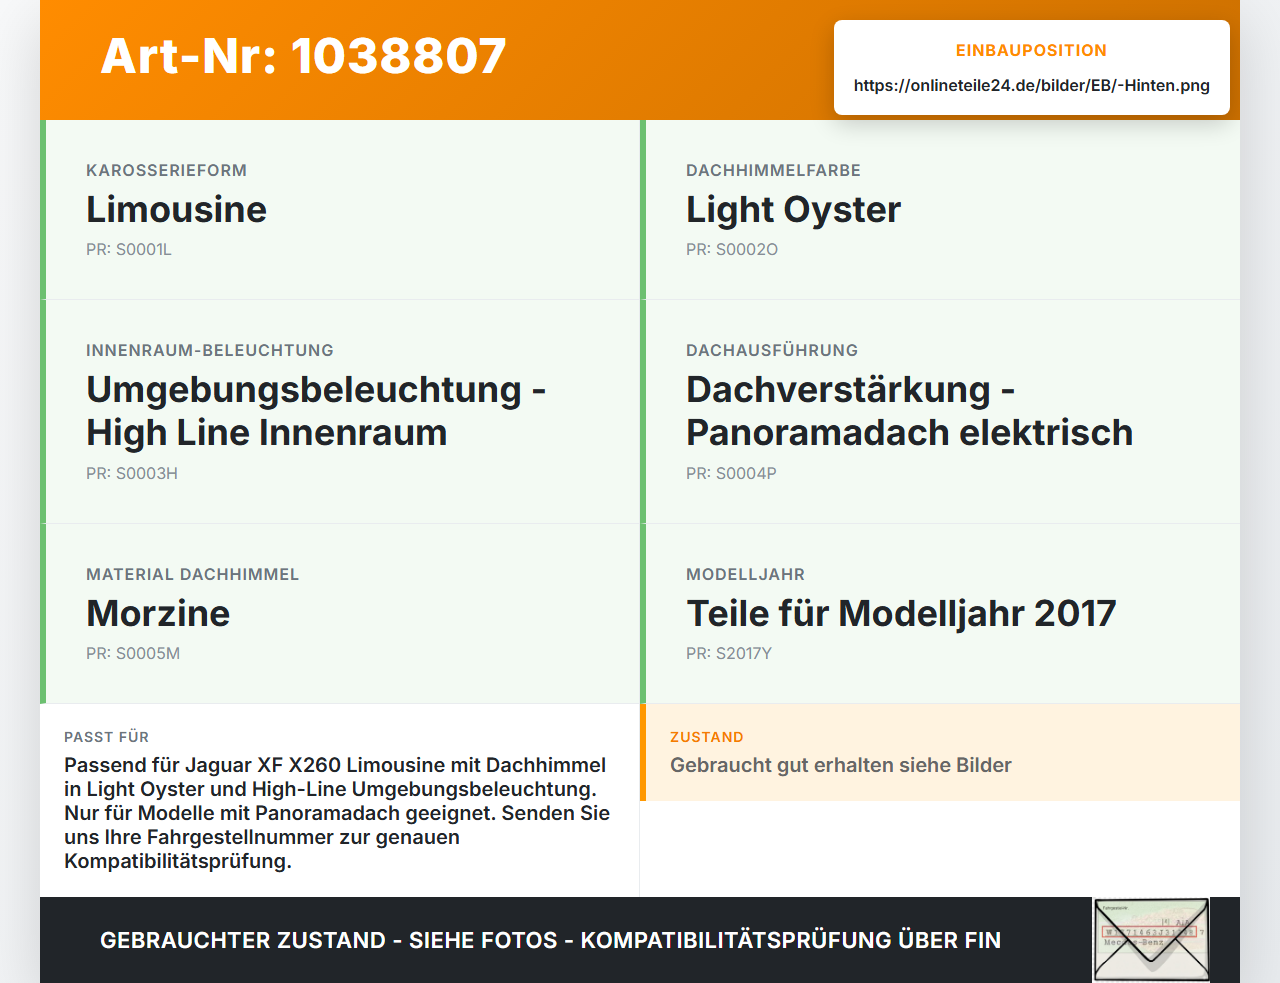Click the Light Oyster value

[793, 209]
